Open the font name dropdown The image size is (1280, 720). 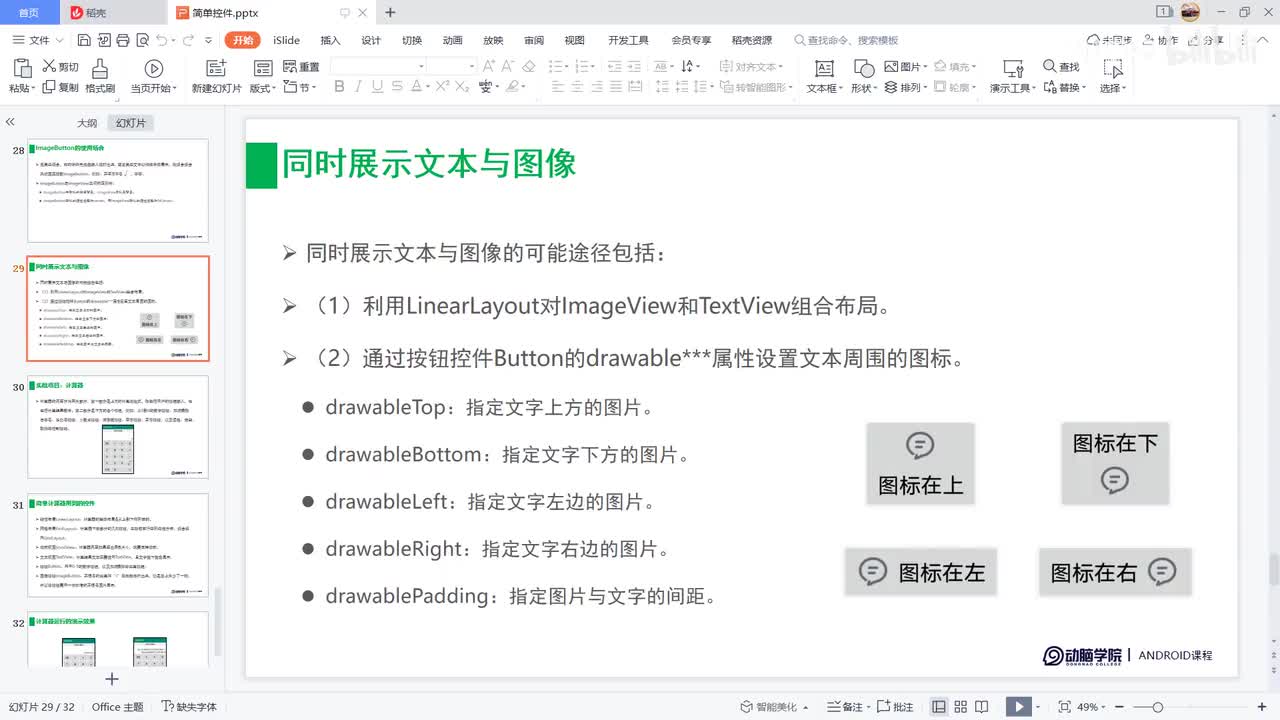click(422, 66)
